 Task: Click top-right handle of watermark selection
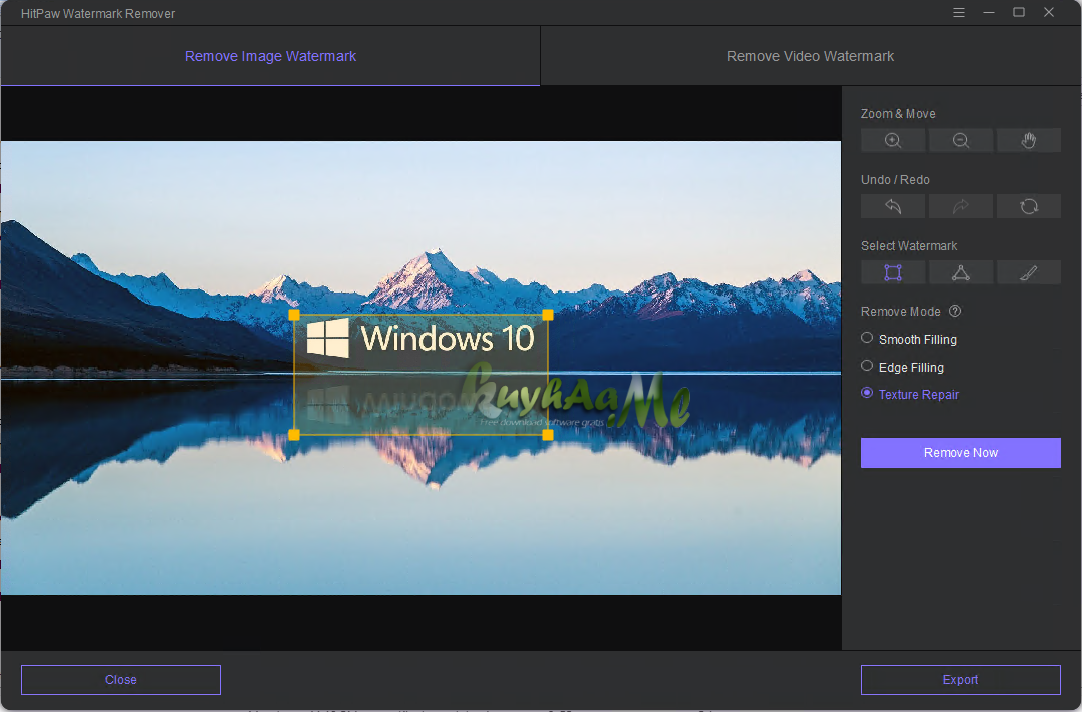[548, 315]
